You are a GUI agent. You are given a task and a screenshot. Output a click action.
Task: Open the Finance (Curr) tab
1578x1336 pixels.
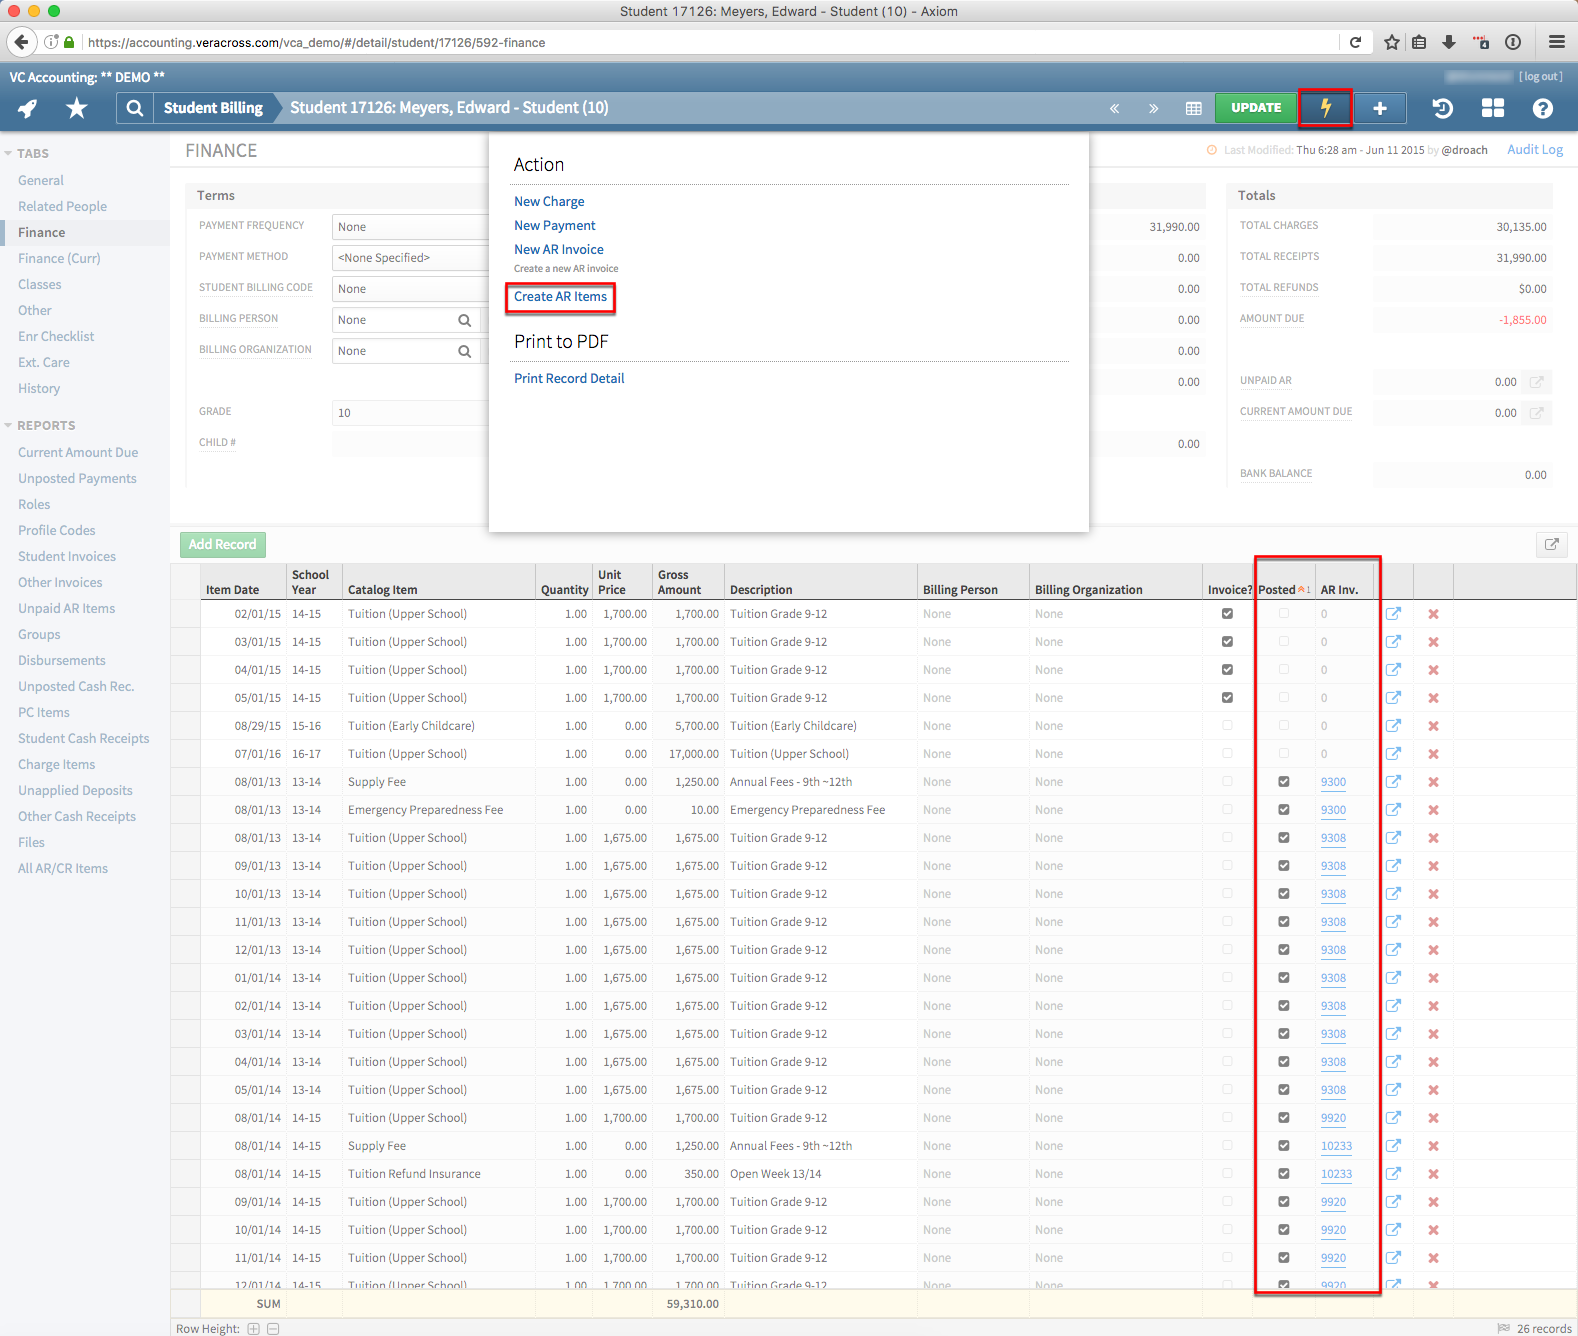59,258
